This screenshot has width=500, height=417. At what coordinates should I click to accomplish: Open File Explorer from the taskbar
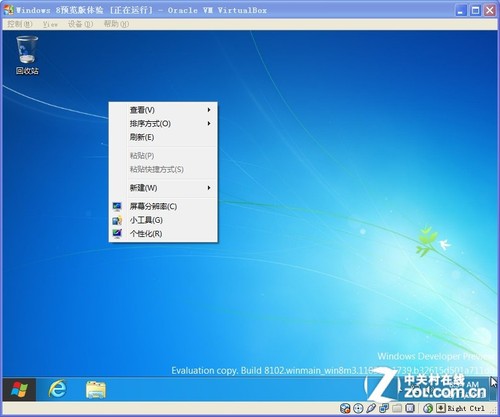[96, 389]
